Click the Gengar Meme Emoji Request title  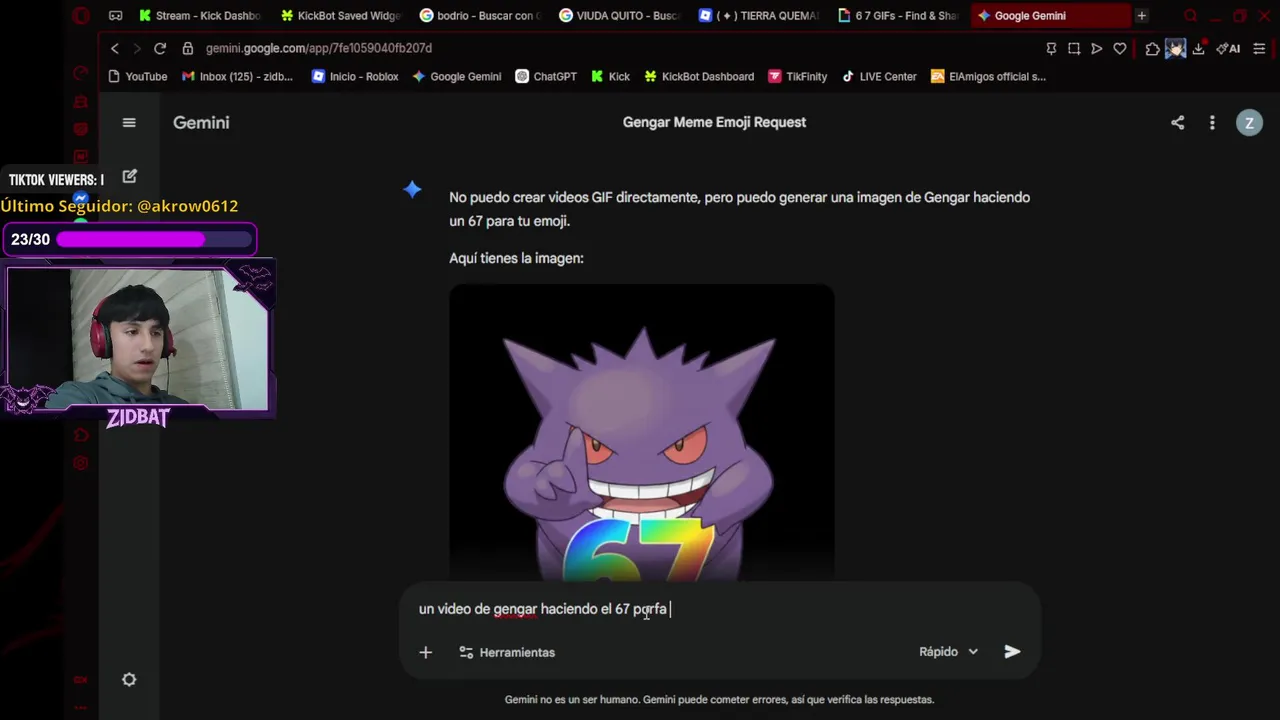click(714, 122)
